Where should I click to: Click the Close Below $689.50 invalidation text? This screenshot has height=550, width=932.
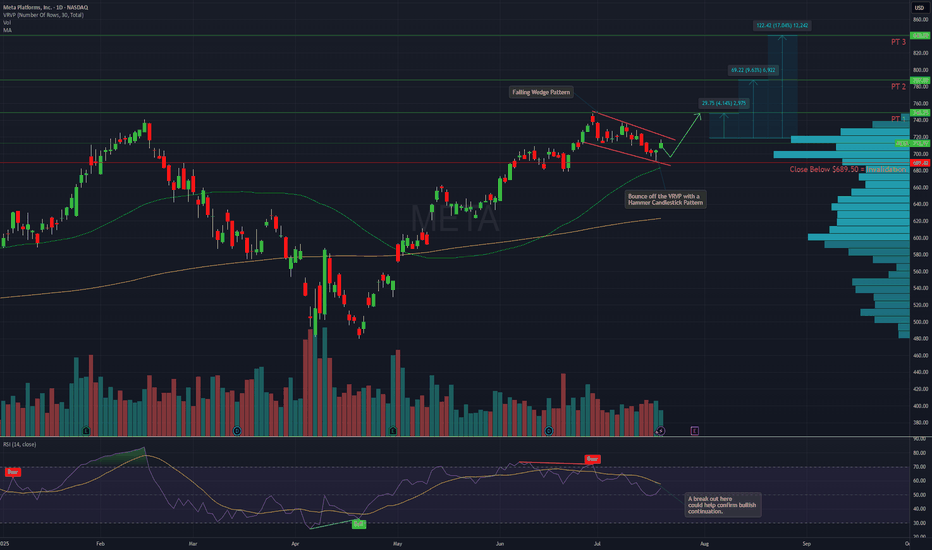click(x=848, y=169)
